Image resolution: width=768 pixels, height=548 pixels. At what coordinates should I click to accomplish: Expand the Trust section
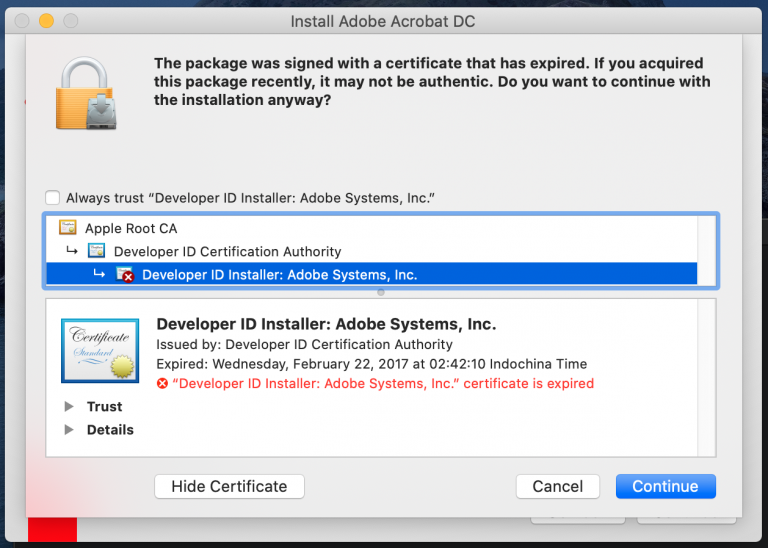[x=69, y=406]
